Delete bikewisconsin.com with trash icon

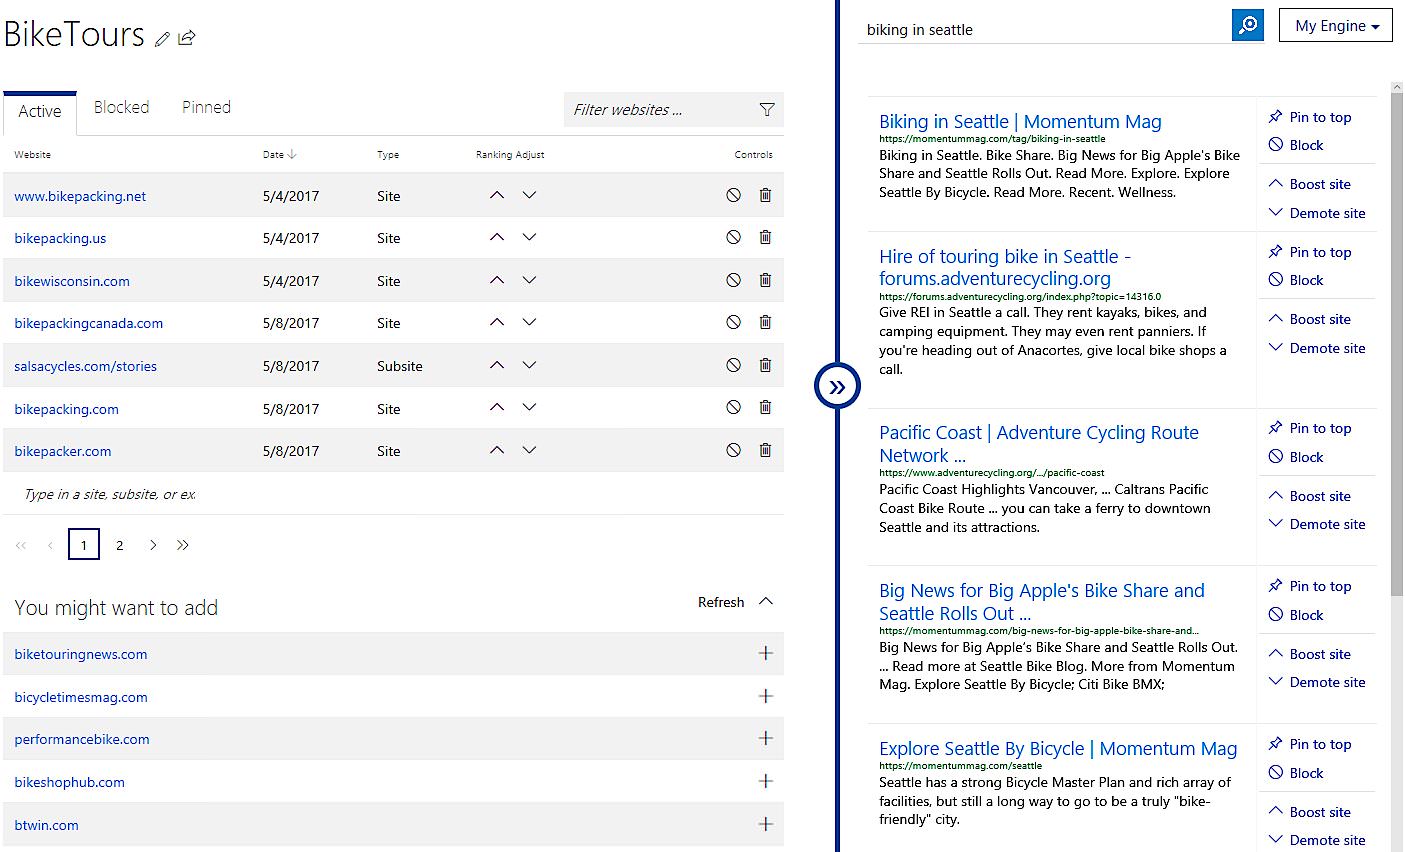point(765,280)
